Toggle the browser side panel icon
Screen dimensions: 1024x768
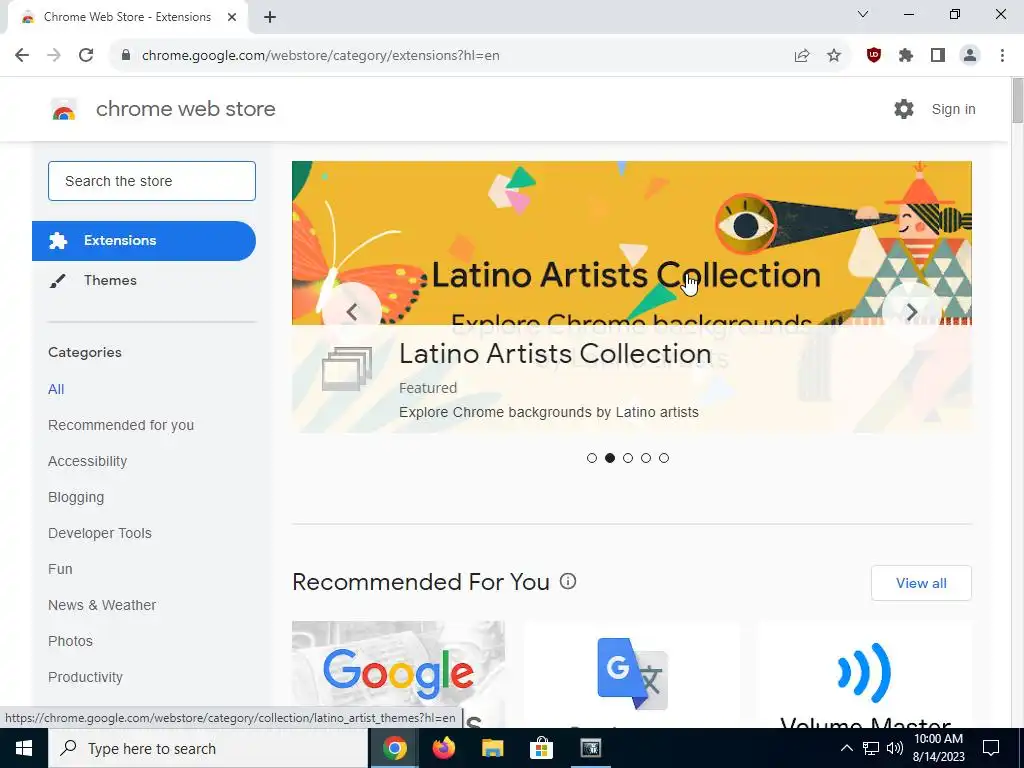[938, 56]
